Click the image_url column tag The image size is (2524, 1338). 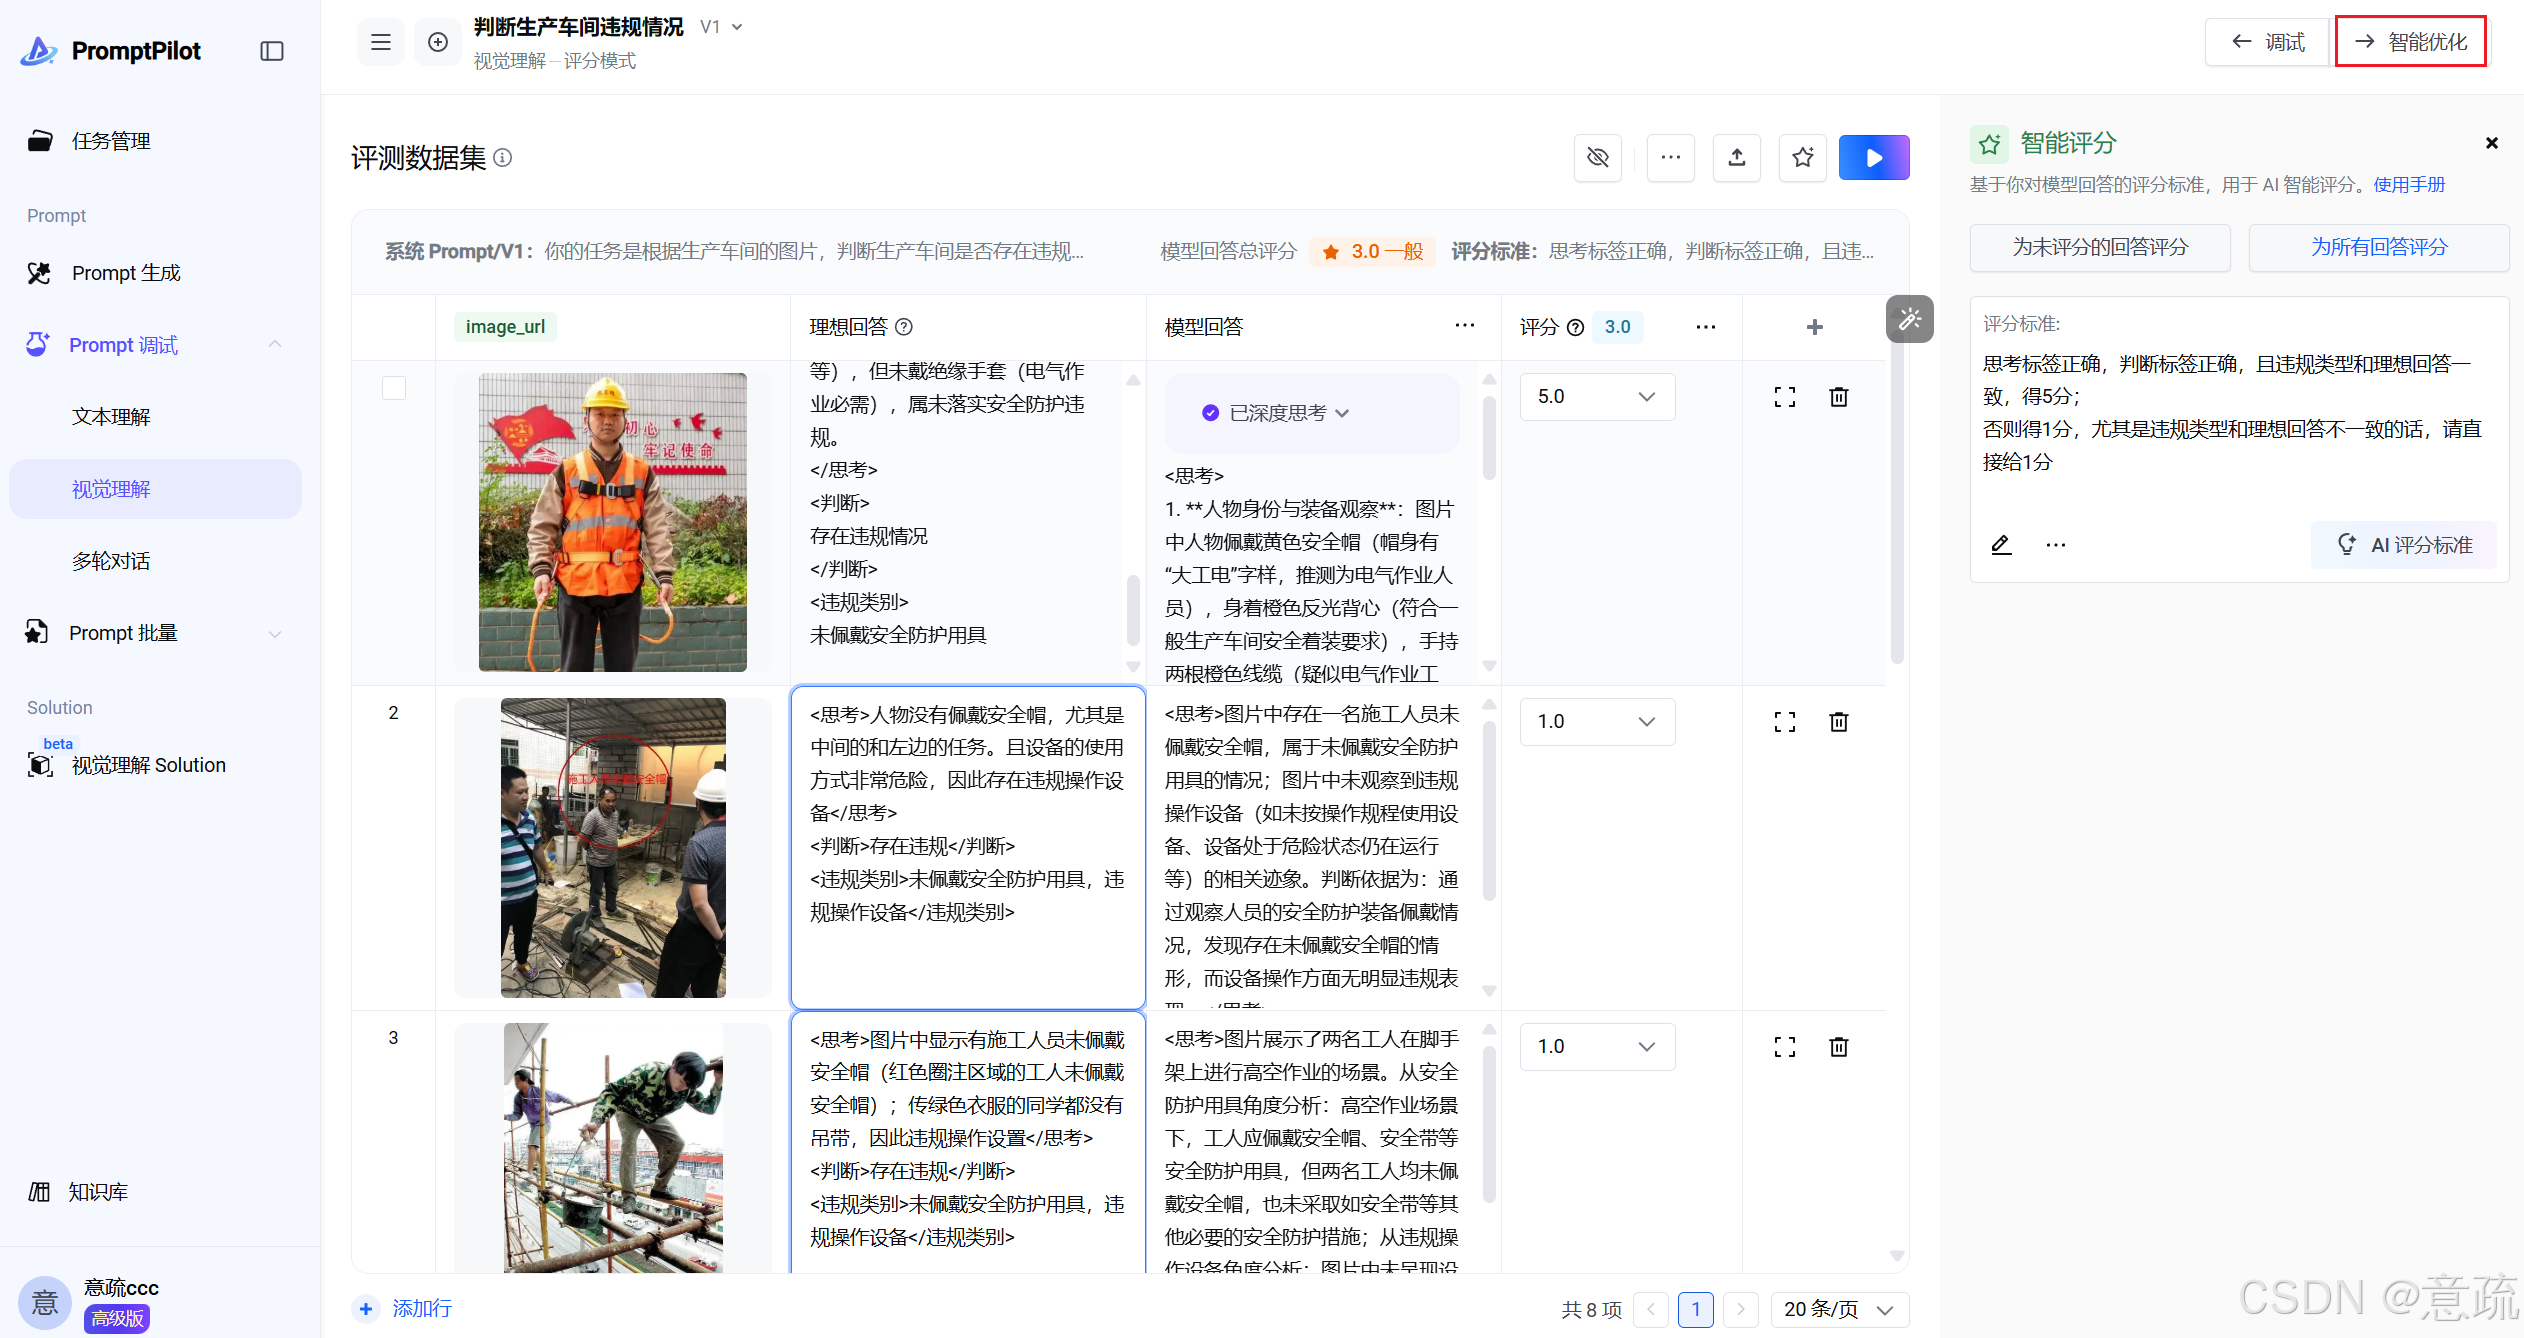pyautogui.click(x=505, y=327)
